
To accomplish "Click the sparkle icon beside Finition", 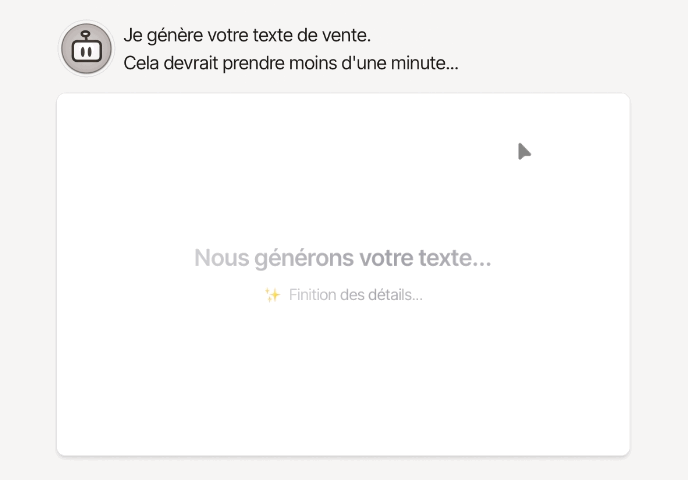I will (x=272, y=295).
